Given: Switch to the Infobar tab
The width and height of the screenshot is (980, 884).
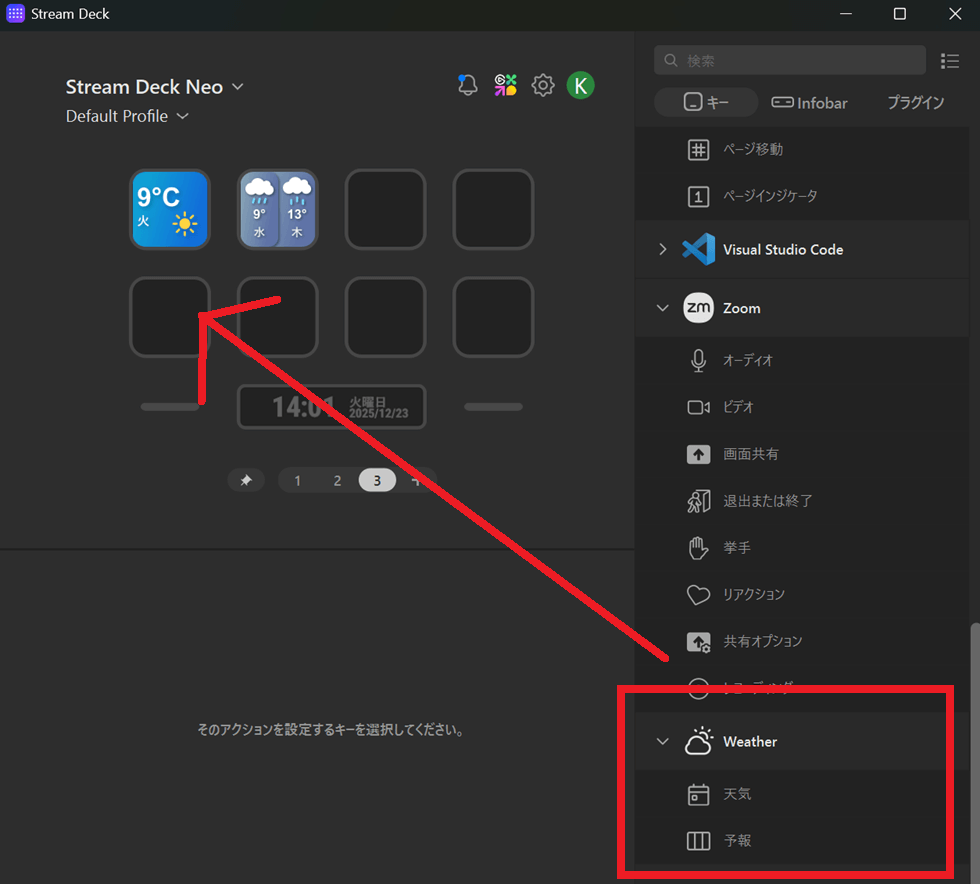Looking at the screenshot, I should 808,103.
